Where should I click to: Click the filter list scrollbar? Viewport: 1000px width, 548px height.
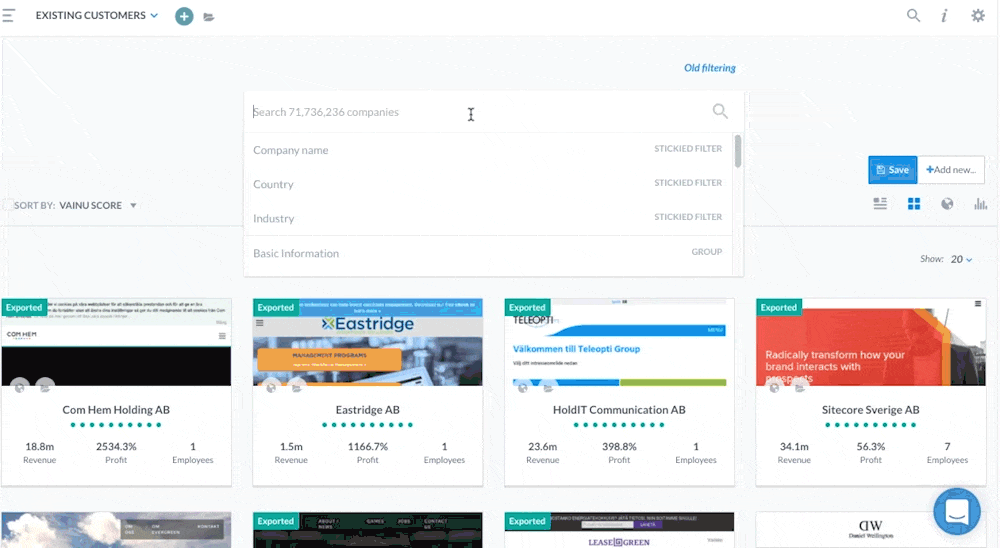click(x=738, y=151)
